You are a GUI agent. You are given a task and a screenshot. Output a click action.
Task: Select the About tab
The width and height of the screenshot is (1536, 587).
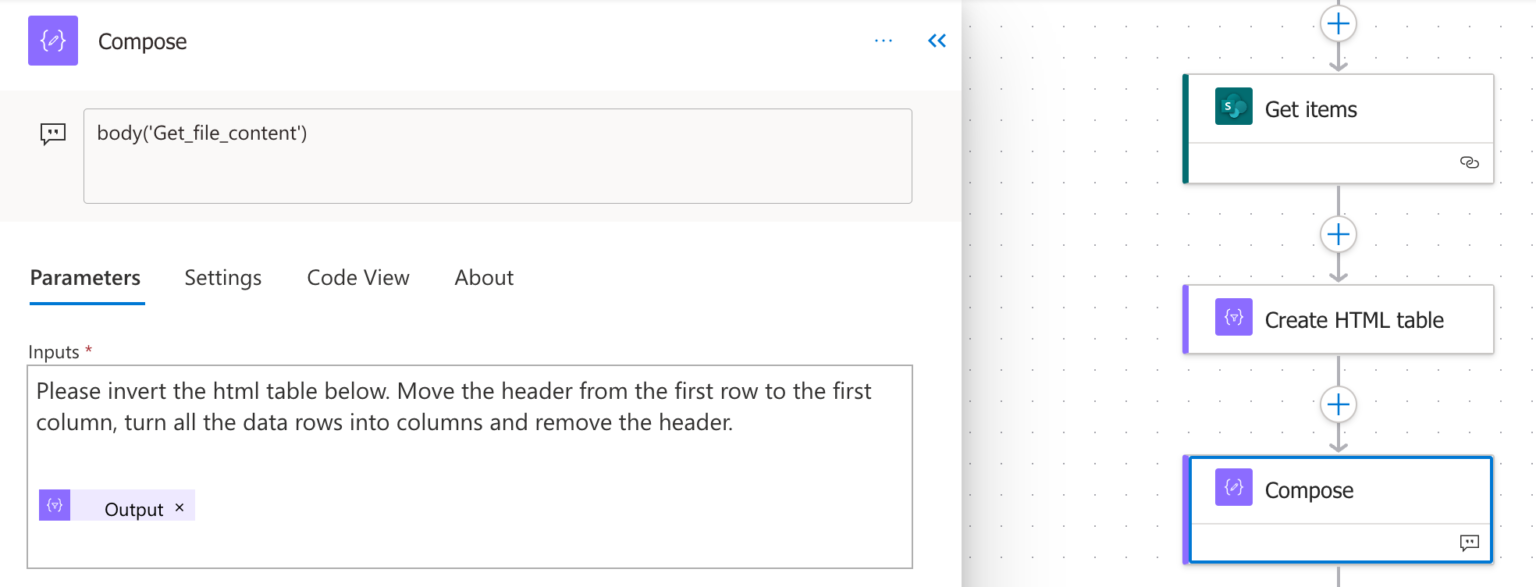[484, 278]
